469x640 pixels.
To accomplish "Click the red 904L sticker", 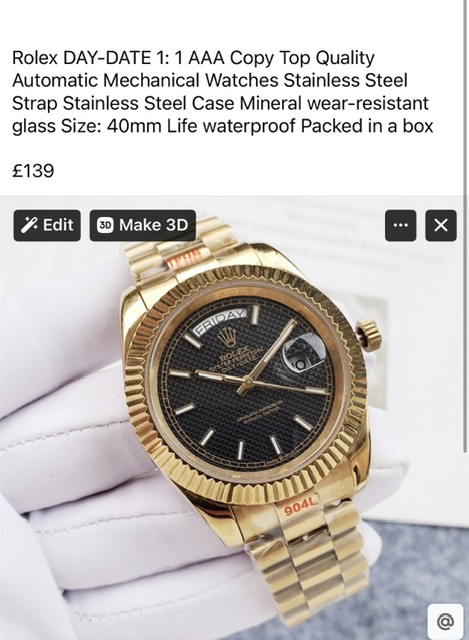I will click(300, 509).
